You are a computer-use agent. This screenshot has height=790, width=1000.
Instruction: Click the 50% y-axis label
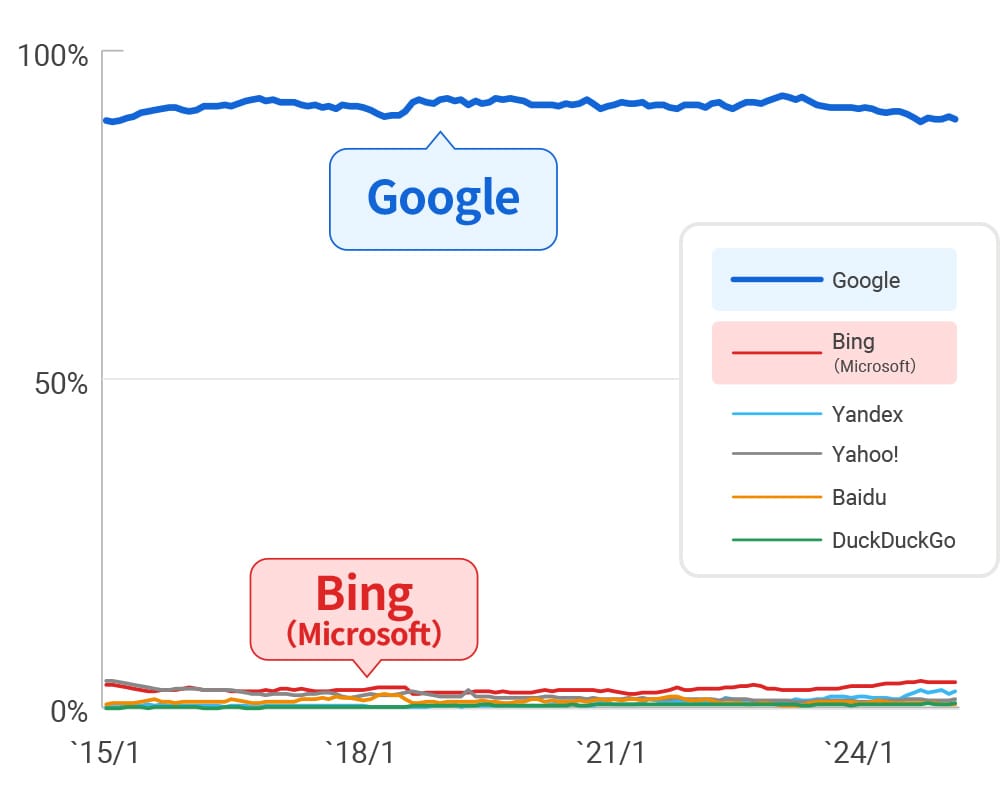coord(61,383)
